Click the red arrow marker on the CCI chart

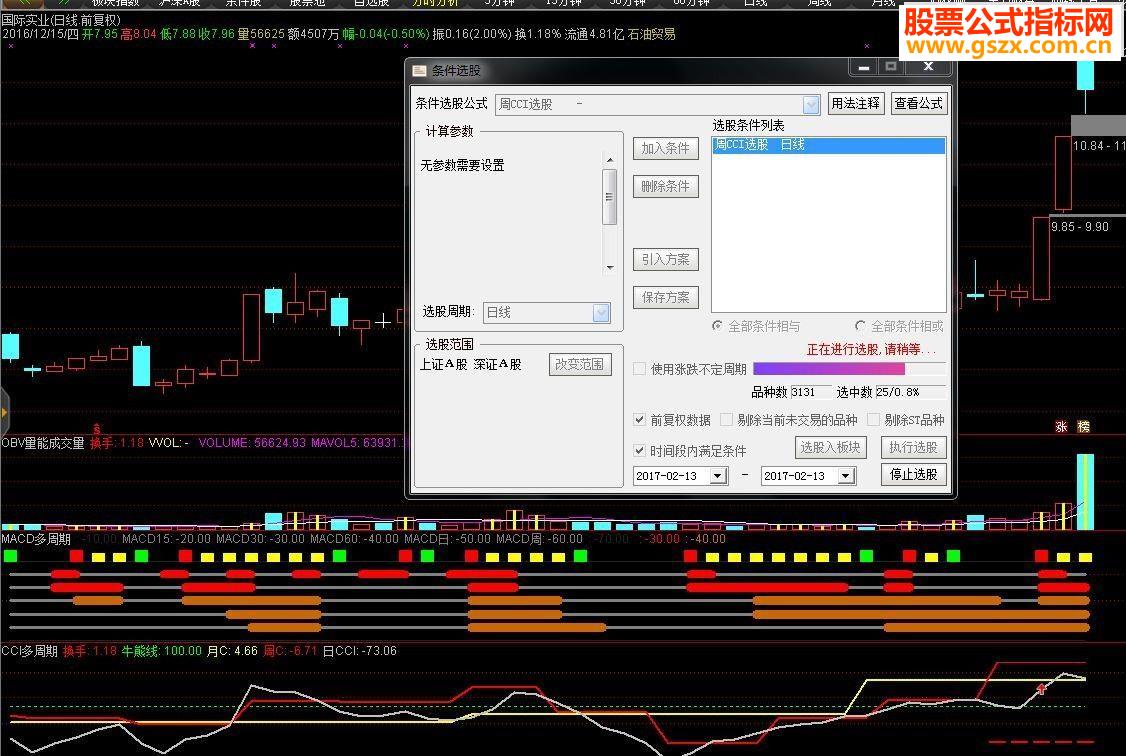[1041, 689]
